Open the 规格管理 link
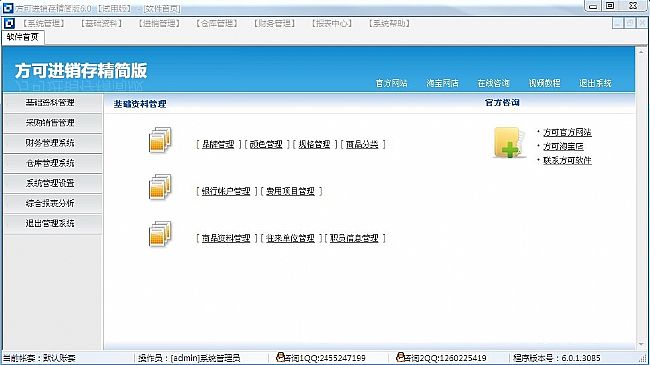650x365 pixels. coord(314,144)
